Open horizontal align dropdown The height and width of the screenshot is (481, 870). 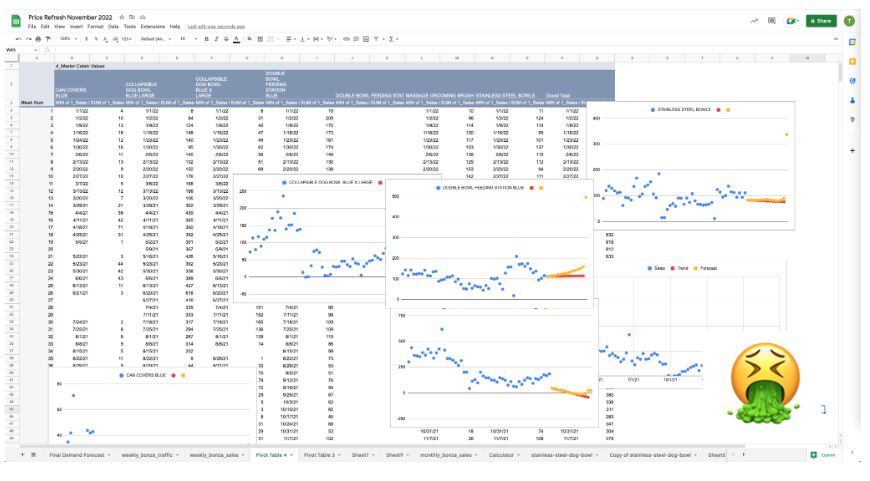[x=290, y=39]
